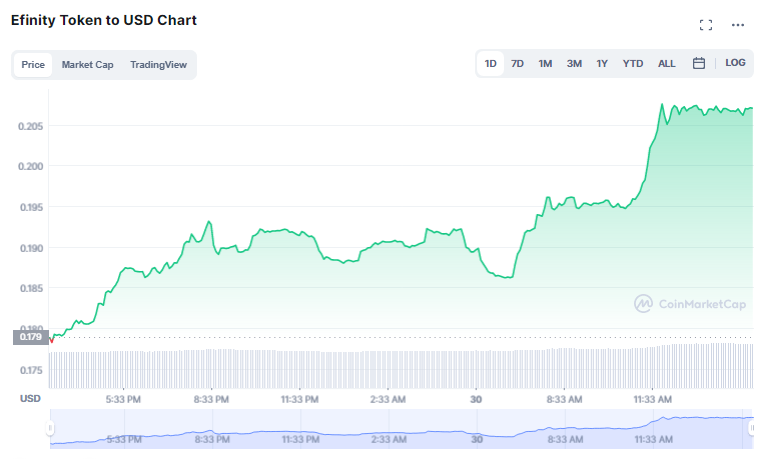This screenshot has width=766, height=459.
Task: Click the 0.185 y-axis label
Action: coord(31,289)
